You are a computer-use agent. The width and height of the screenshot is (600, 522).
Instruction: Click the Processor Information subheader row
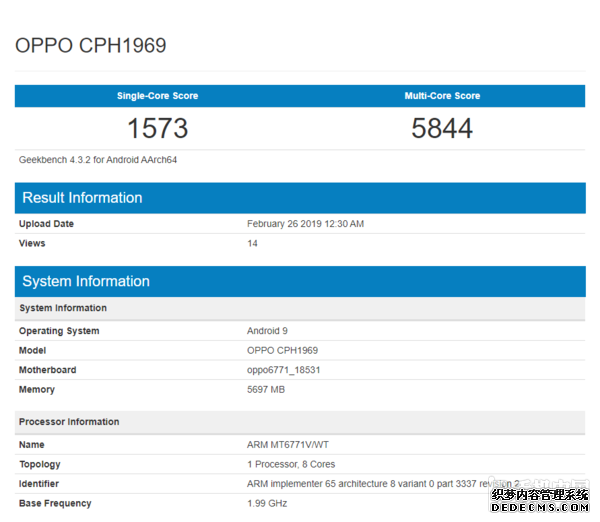point(300,422)
